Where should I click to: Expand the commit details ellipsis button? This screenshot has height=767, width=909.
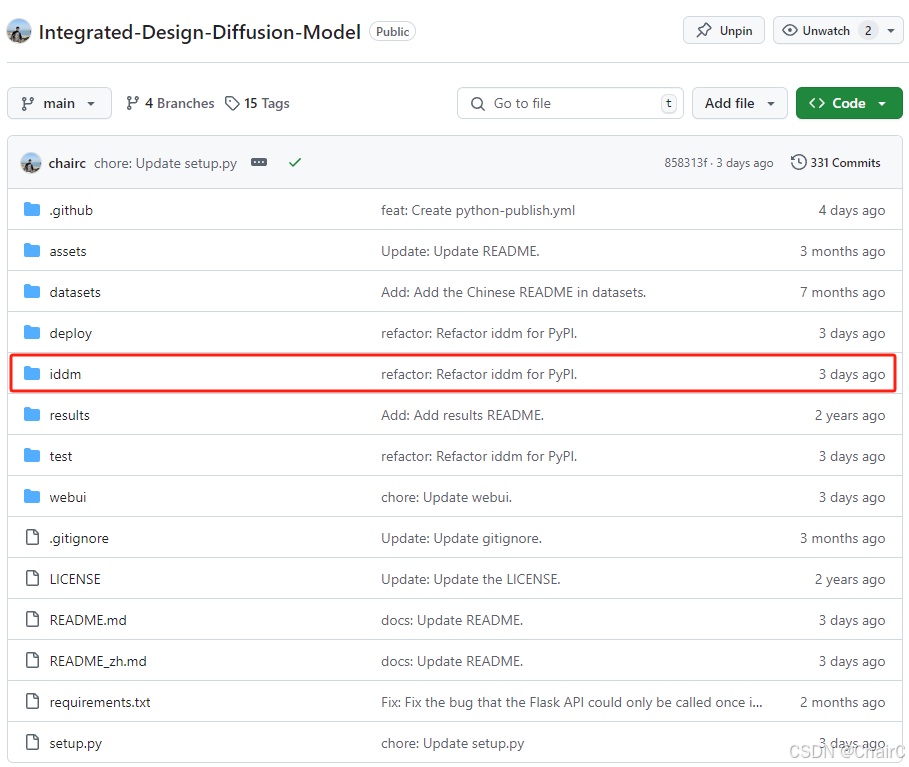point(259,162)
